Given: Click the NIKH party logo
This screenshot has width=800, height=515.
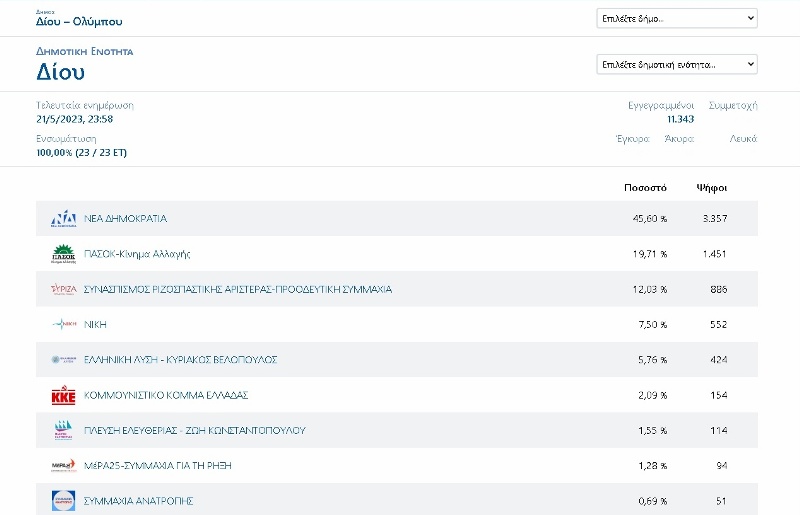Looking at the screenshot, I should [x=64, y=324].
